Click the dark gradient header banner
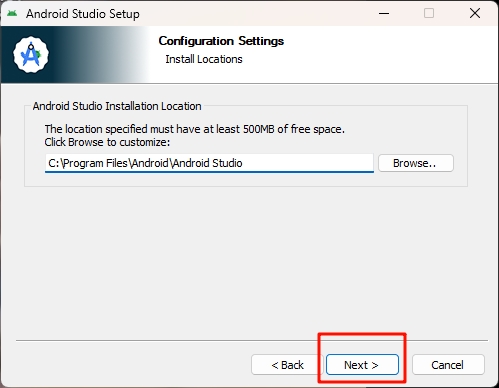 (x=75, y=54)
